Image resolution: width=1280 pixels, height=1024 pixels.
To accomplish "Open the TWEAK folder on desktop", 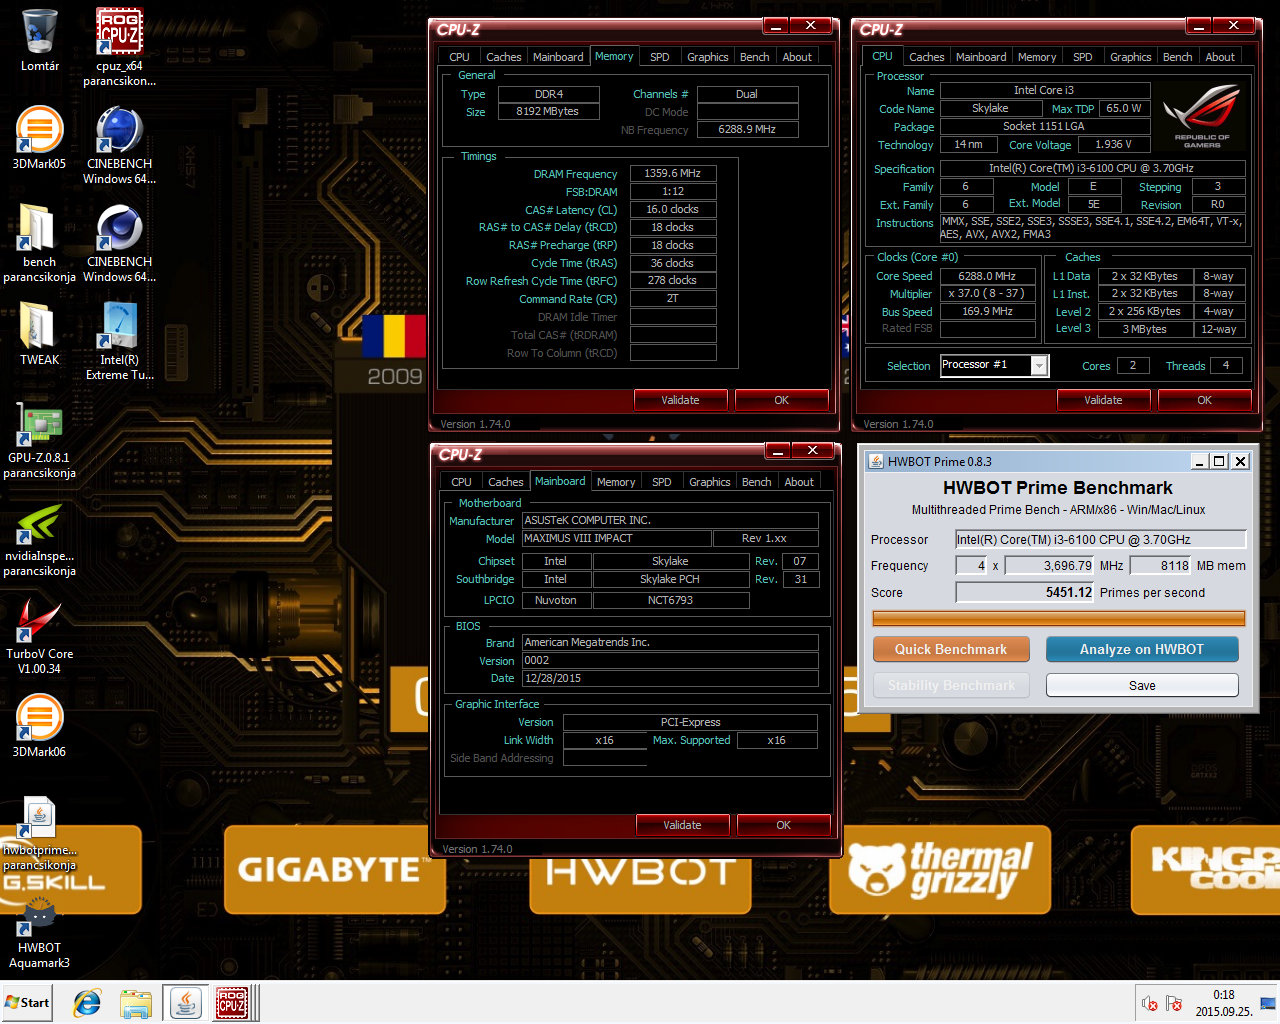I will click(39, 326).
